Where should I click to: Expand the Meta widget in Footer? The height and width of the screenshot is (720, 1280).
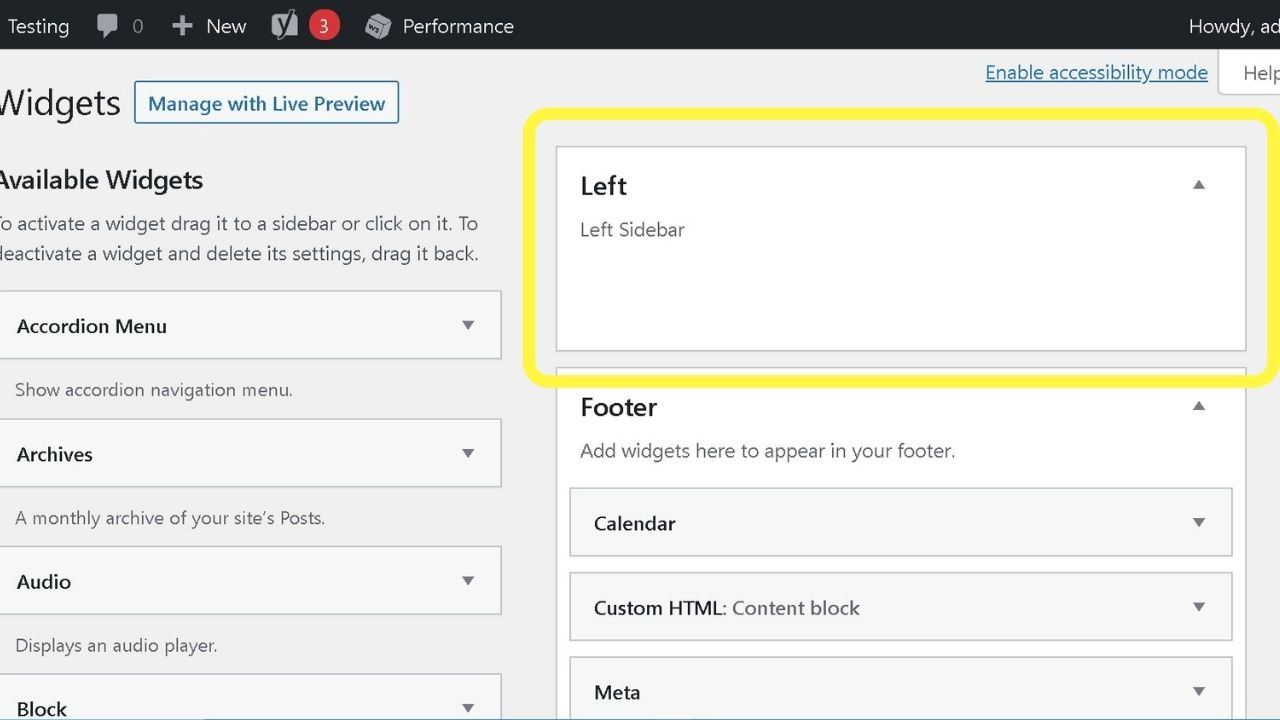(x=1199, y=691)
